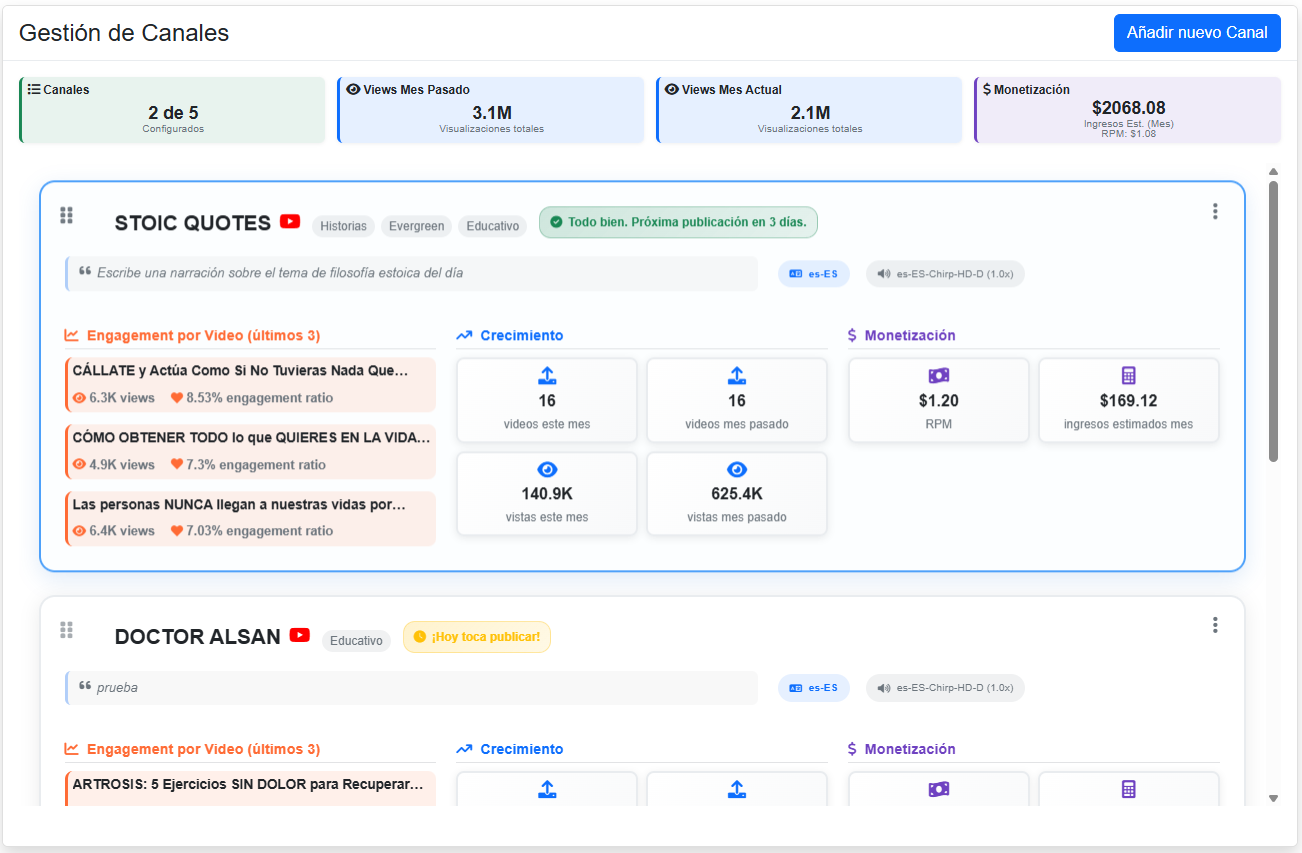Click the quote icon in STOIC QUOTES prompt
This screenshot has height=853, width=1302.
point(85,272)
